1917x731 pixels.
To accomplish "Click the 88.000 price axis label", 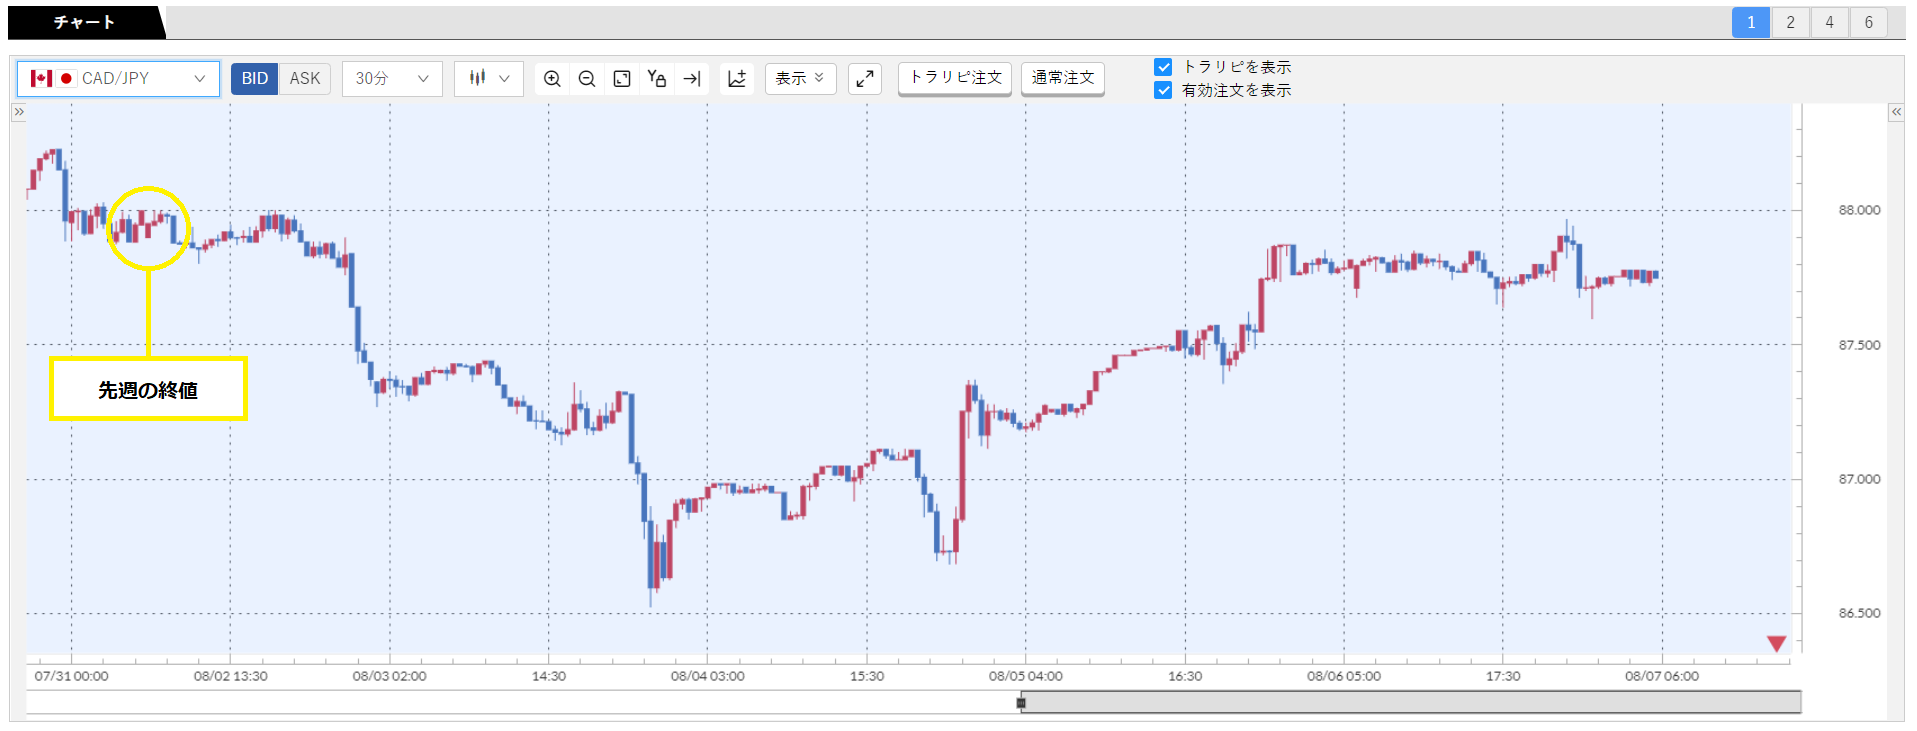I will click(x=1859, y=210).
